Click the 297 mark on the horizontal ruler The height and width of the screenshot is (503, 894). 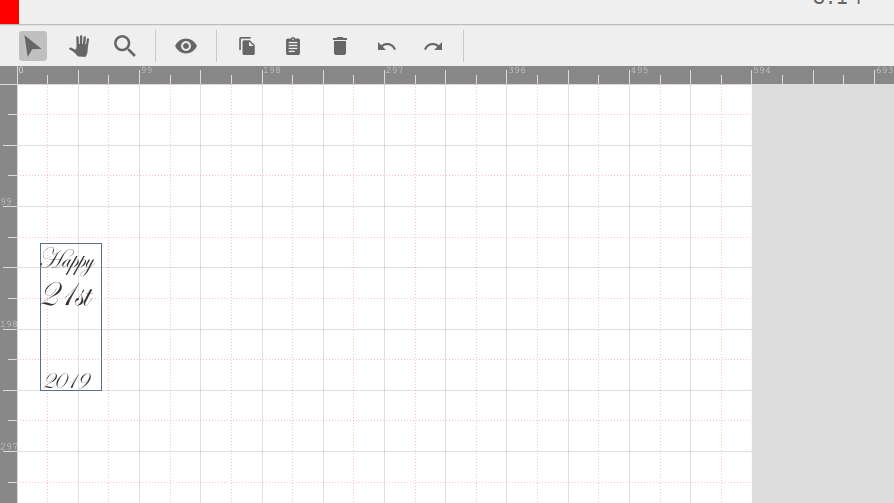pos(393,72)
